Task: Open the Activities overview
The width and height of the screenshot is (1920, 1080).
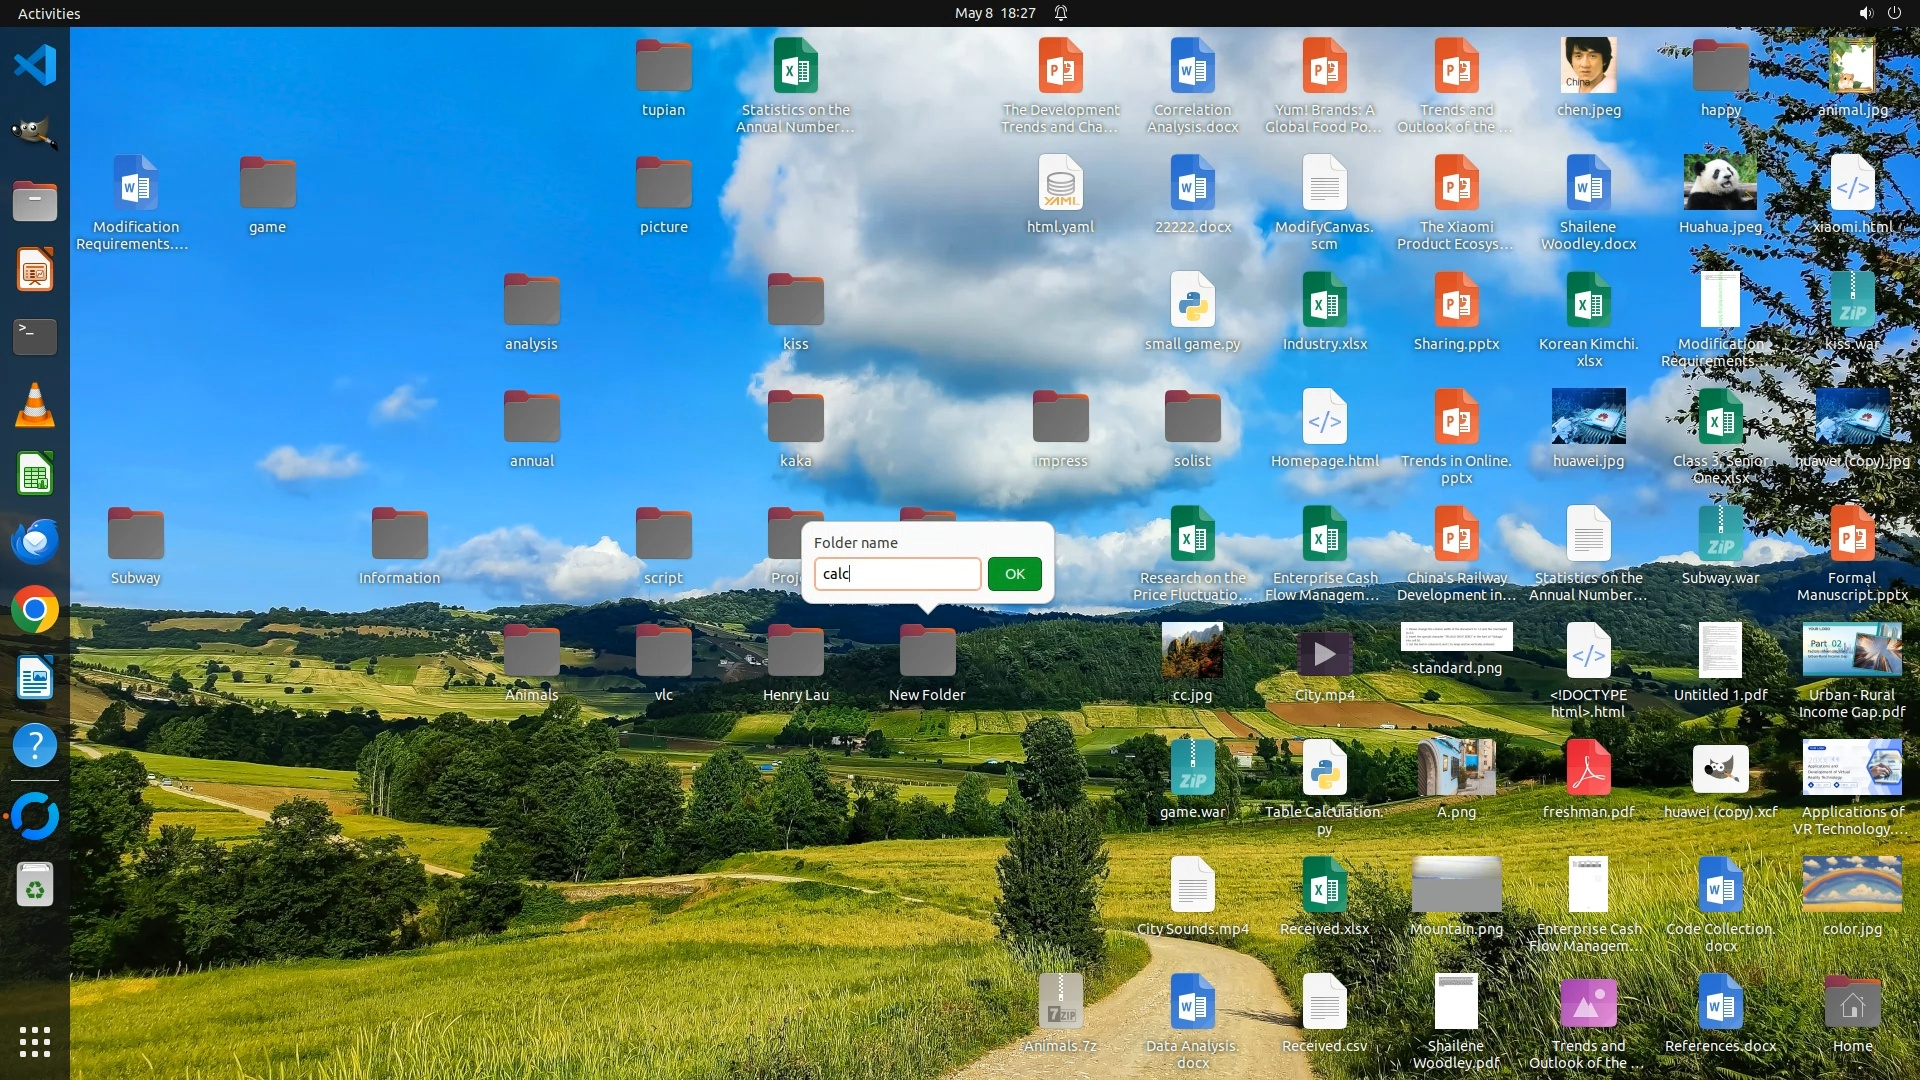Action: [x=49, y=13]
